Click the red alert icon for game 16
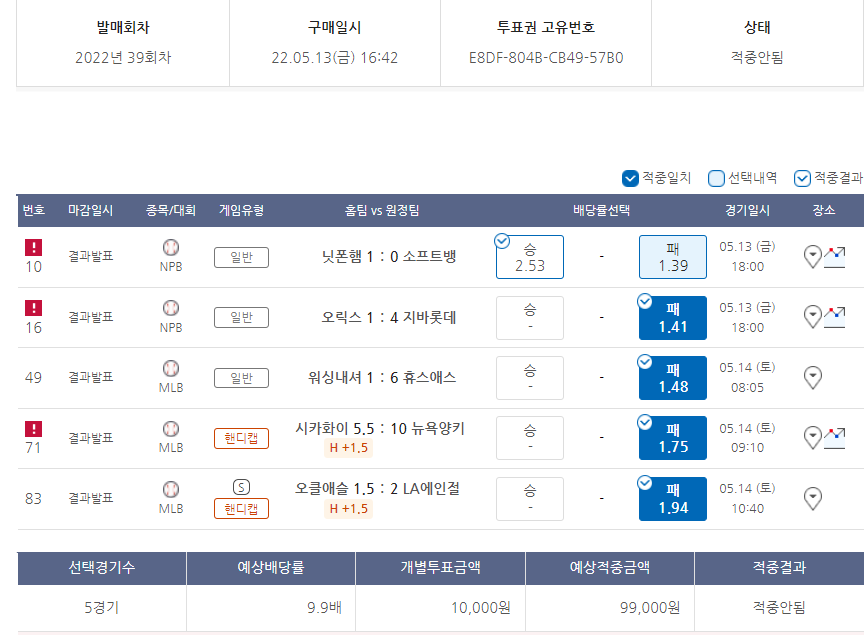The height and width of the screenshot is (635, 865). (34, 308)
